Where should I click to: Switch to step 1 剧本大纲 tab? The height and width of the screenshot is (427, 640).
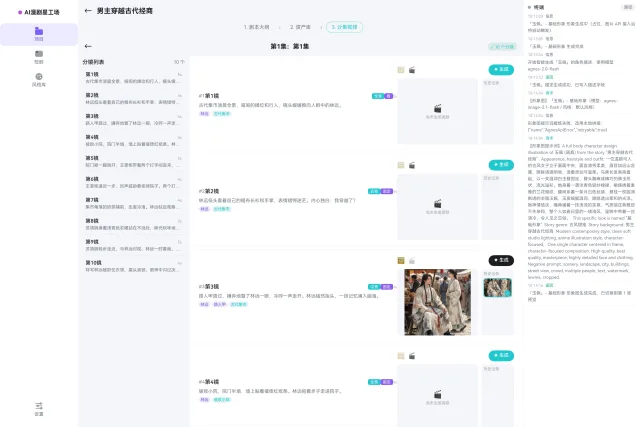(256, 27)
